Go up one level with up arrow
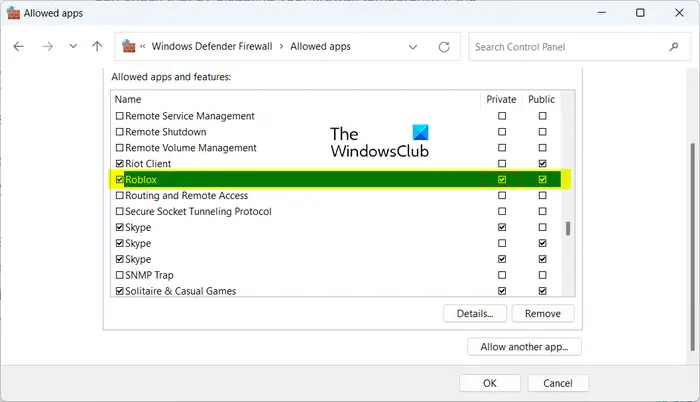 coord(97,46)
